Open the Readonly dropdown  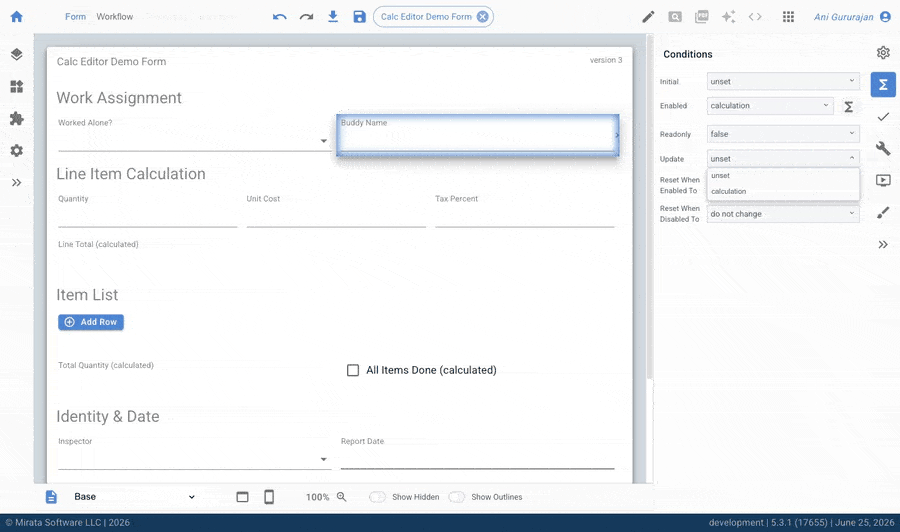pos(783,134)
